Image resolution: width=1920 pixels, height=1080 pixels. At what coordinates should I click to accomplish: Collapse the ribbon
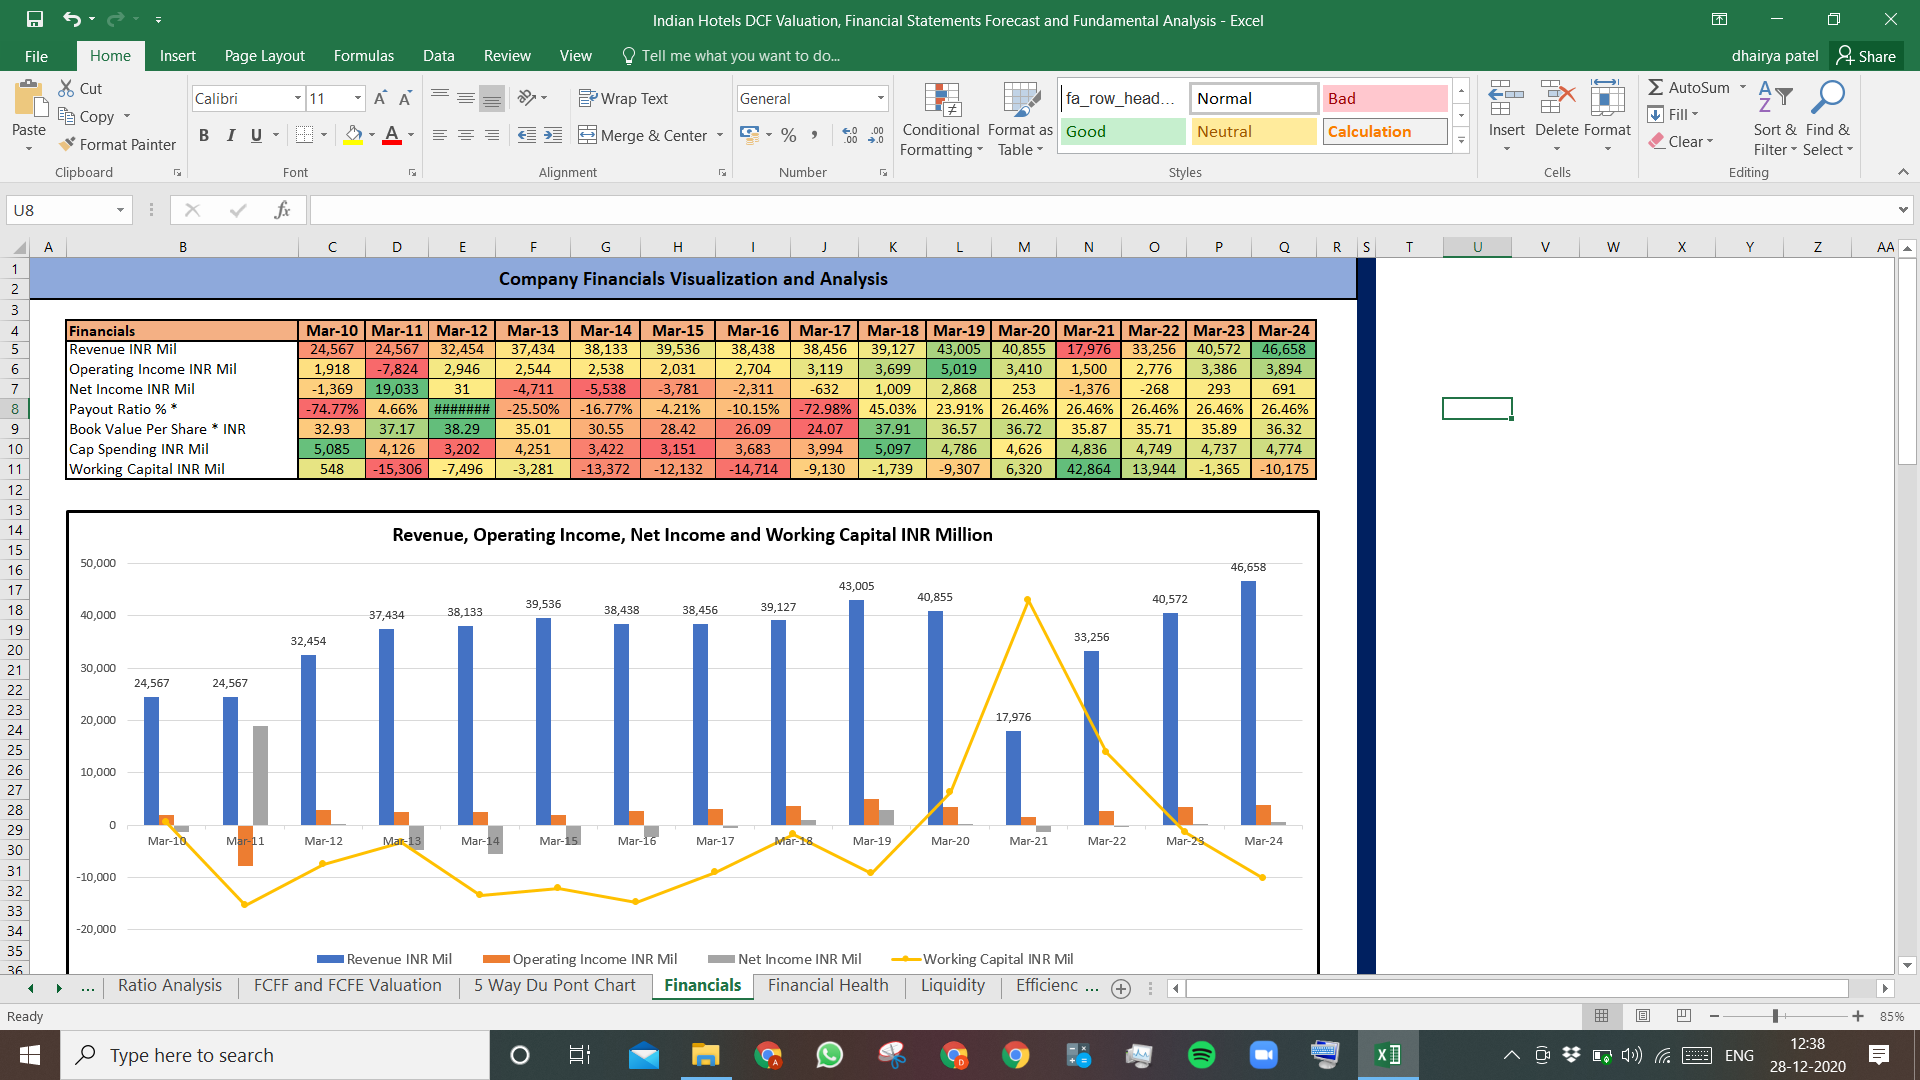1903,172
